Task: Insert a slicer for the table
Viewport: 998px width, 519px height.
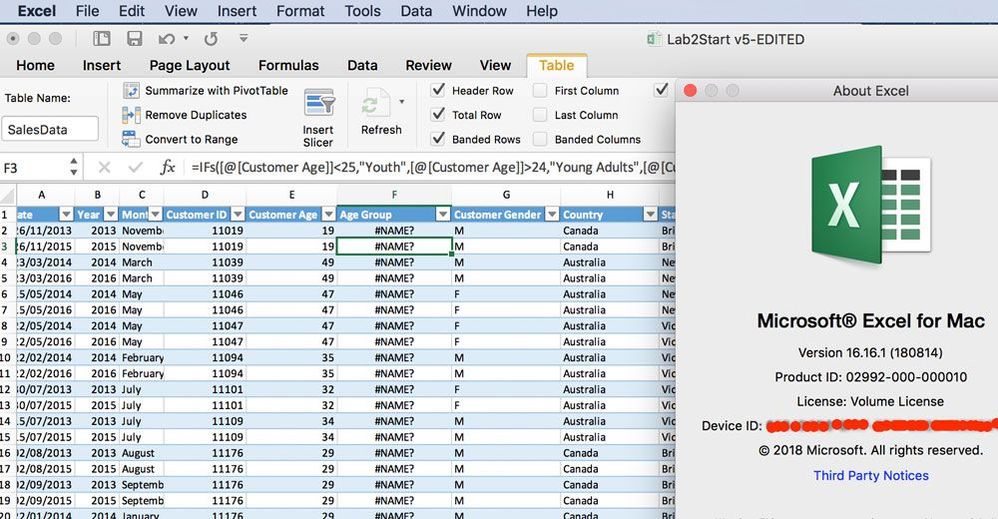Action: tap(318, 118)
